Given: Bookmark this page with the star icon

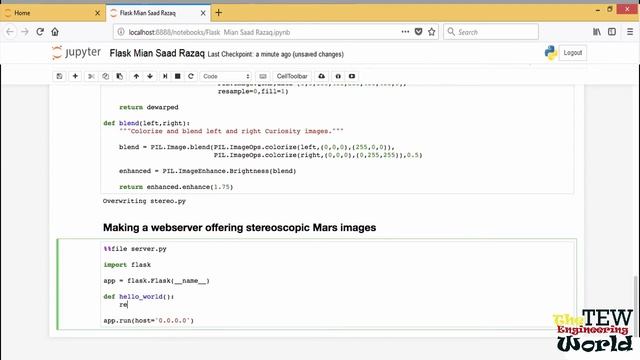Looking at the screenshot, I should point(431,32).
